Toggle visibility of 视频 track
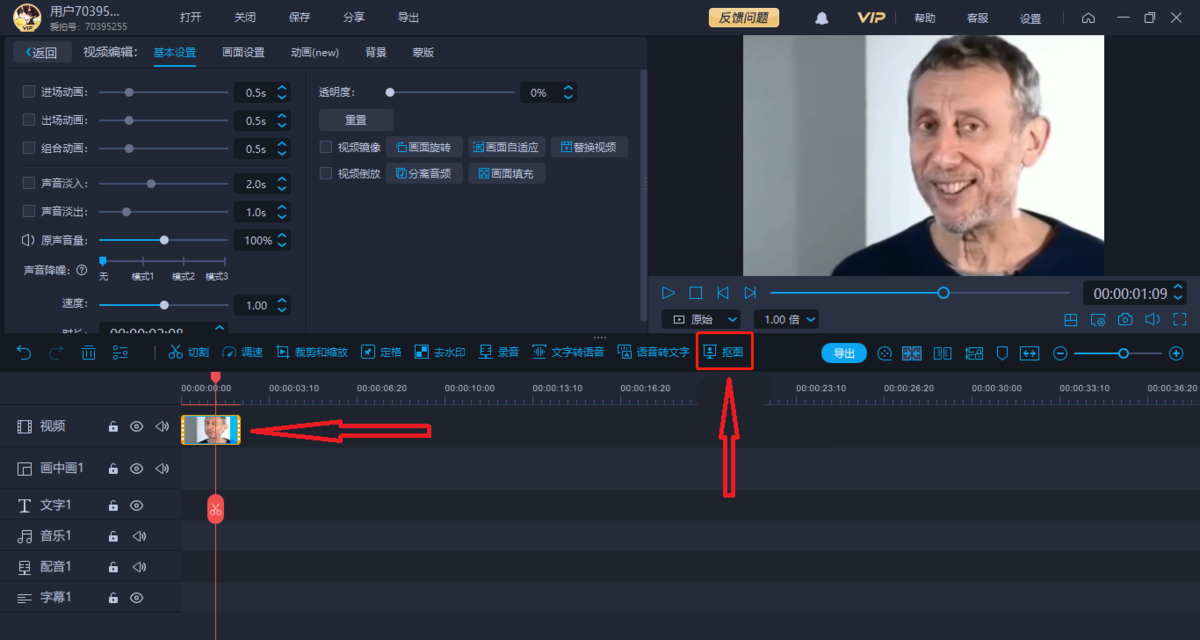This screenshot has height=640, width=1200. [137, 427]
